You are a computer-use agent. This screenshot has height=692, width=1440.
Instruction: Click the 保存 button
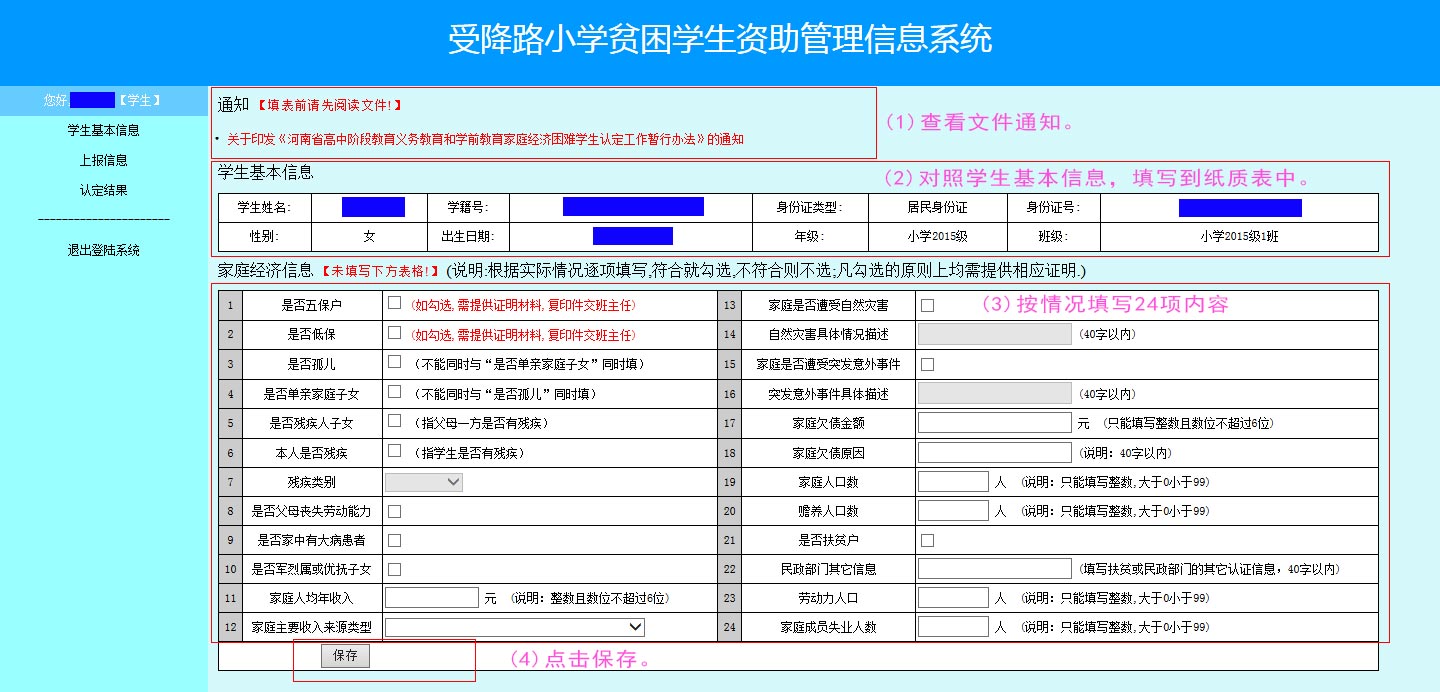point(345,656)
